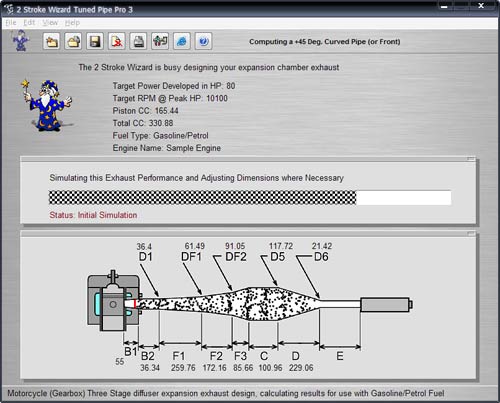The height and width of the screenshot is (403, 500).
Task: Click the 117.72 value above D5
Action: point(281,246)
